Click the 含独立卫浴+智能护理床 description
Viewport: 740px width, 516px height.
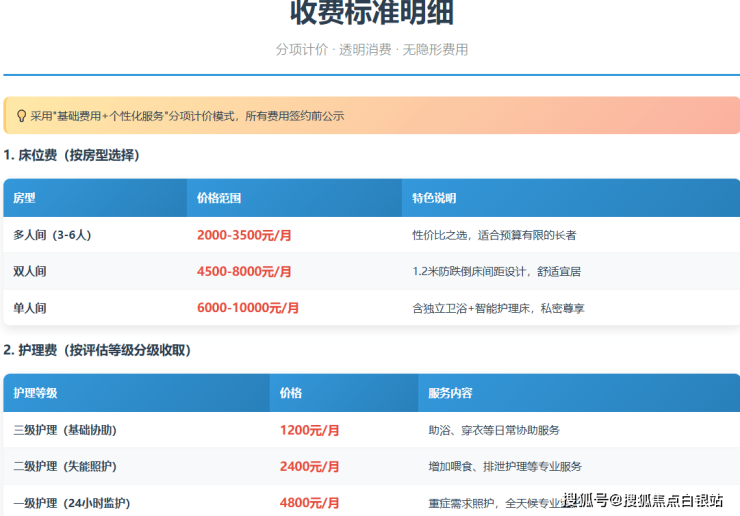(498, 308)
